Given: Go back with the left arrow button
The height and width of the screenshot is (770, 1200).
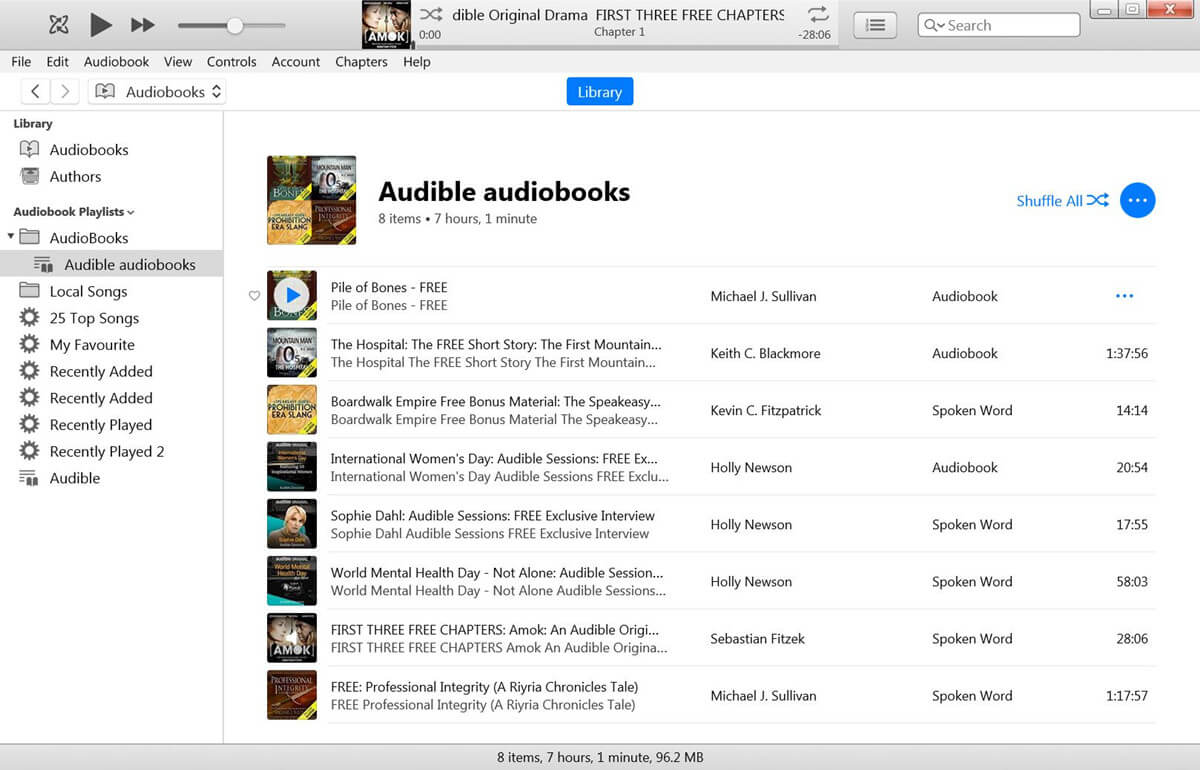Looking at the screenshot, I should tap(35, 92).
